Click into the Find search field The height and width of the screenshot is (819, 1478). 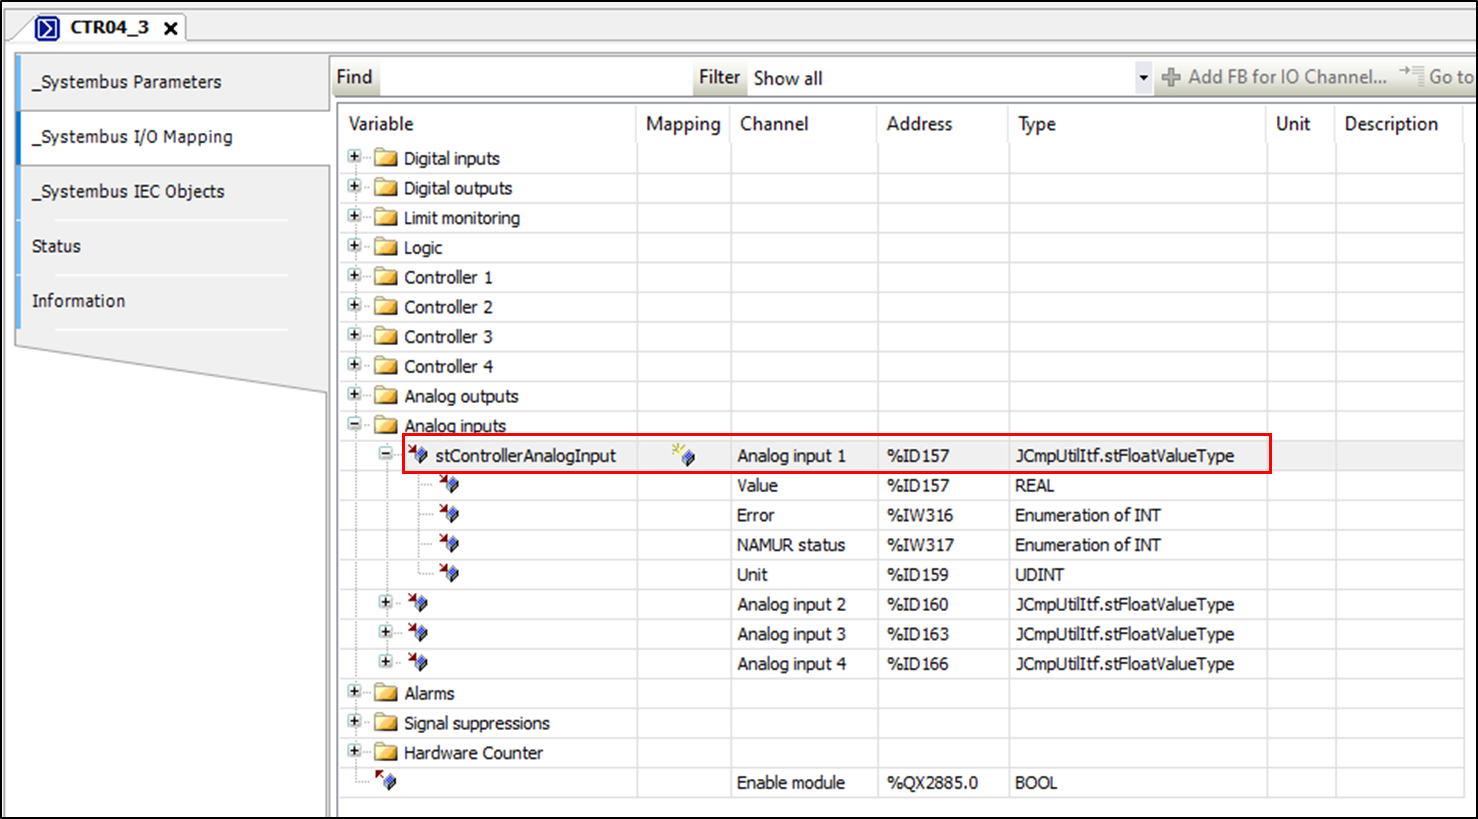tap(530, 78)
